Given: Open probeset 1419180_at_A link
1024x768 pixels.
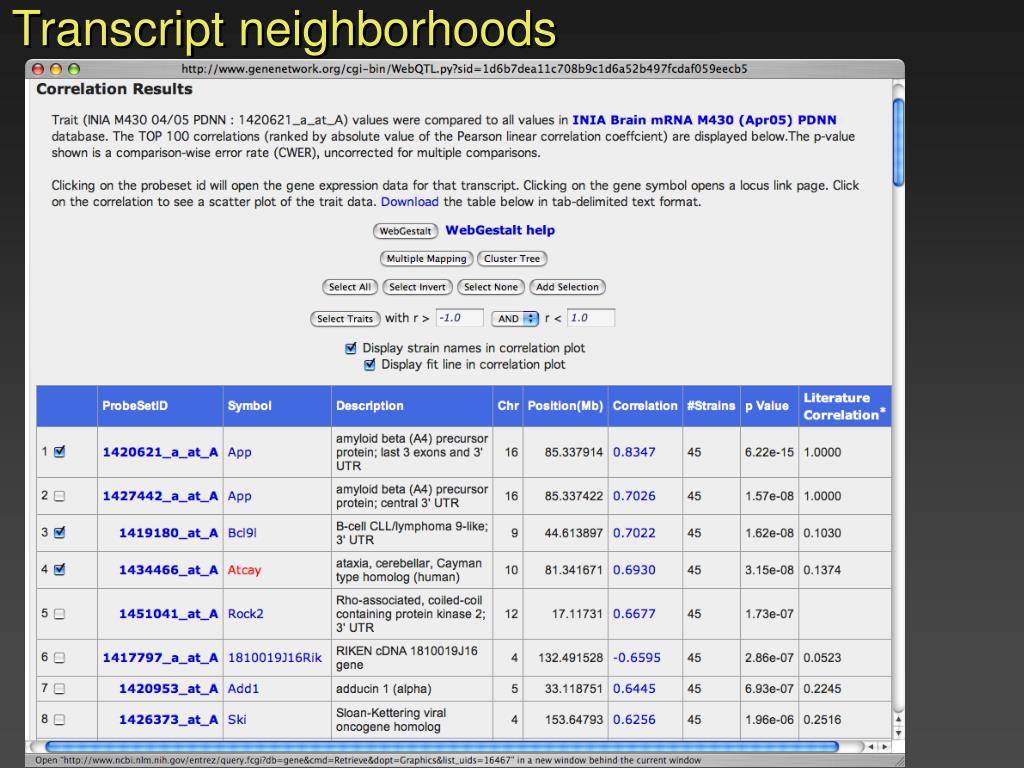Looking at the screenshot, I should point(168,533).
